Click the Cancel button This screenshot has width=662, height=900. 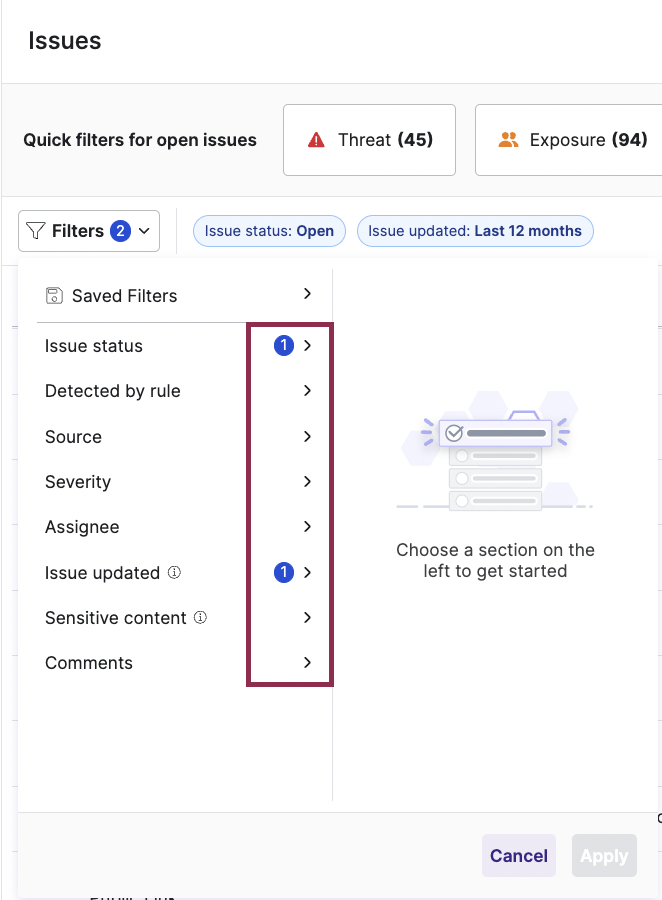click(519, 855)
